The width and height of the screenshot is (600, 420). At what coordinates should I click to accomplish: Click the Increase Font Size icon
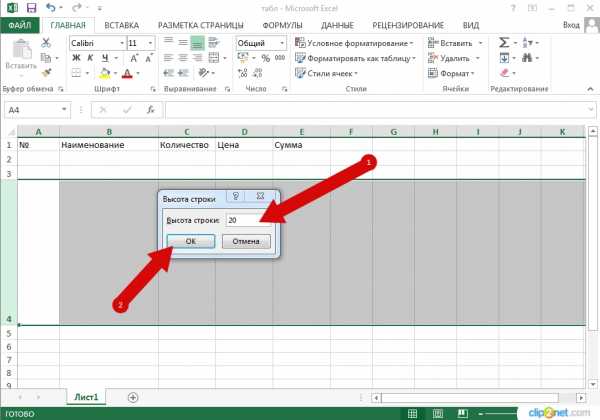[134, 58]
